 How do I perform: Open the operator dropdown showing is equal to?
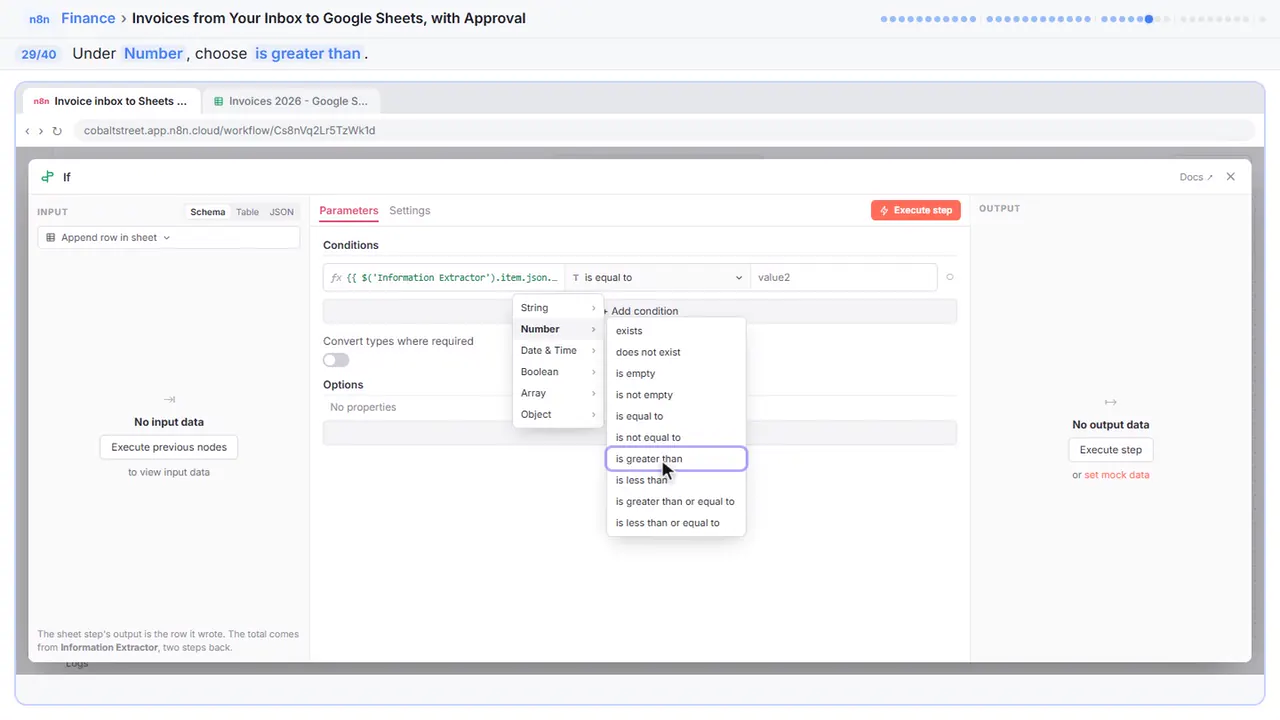tap(658, 277)
